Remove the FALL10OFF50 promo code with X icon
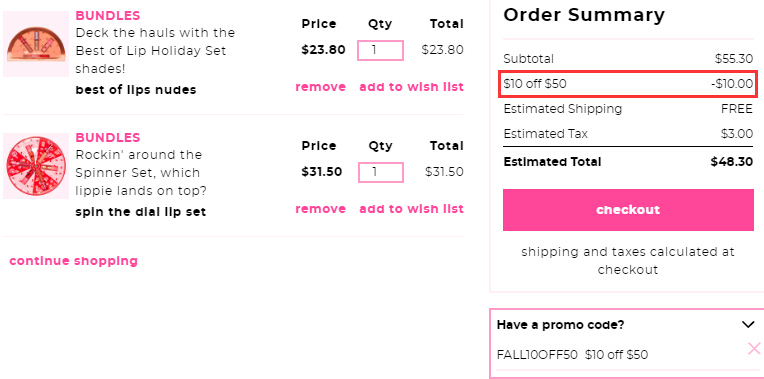This screenshot has width=764, height=379. click(754, 348)
